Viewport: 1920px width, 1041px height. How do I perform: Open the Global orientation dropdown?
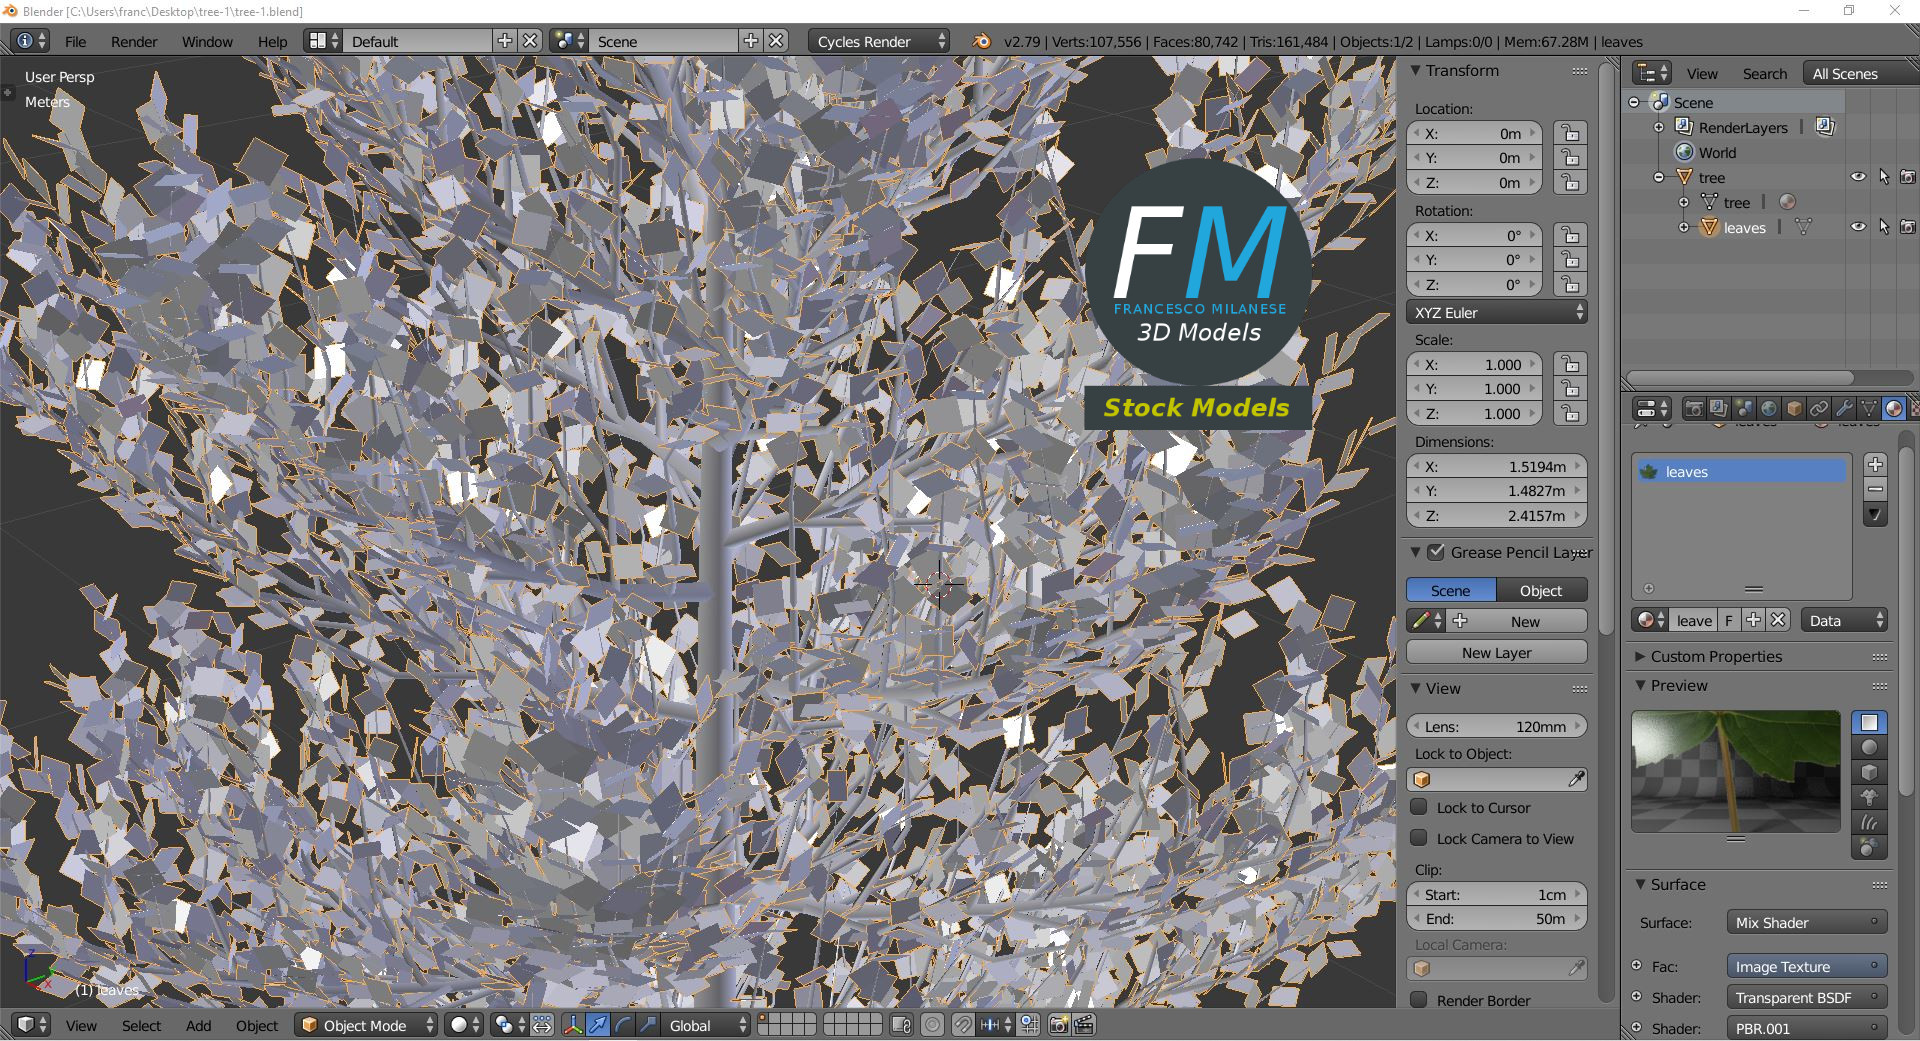(706, 1025)
